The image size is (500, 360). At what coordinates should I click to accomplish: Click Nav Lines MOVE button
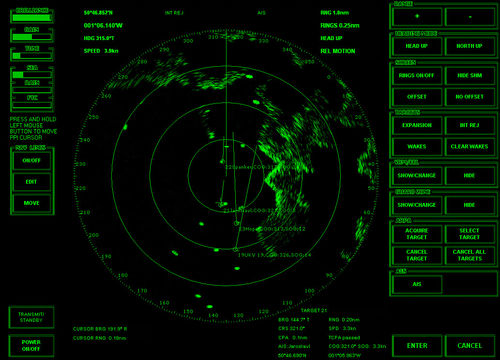tap(32, 203)
